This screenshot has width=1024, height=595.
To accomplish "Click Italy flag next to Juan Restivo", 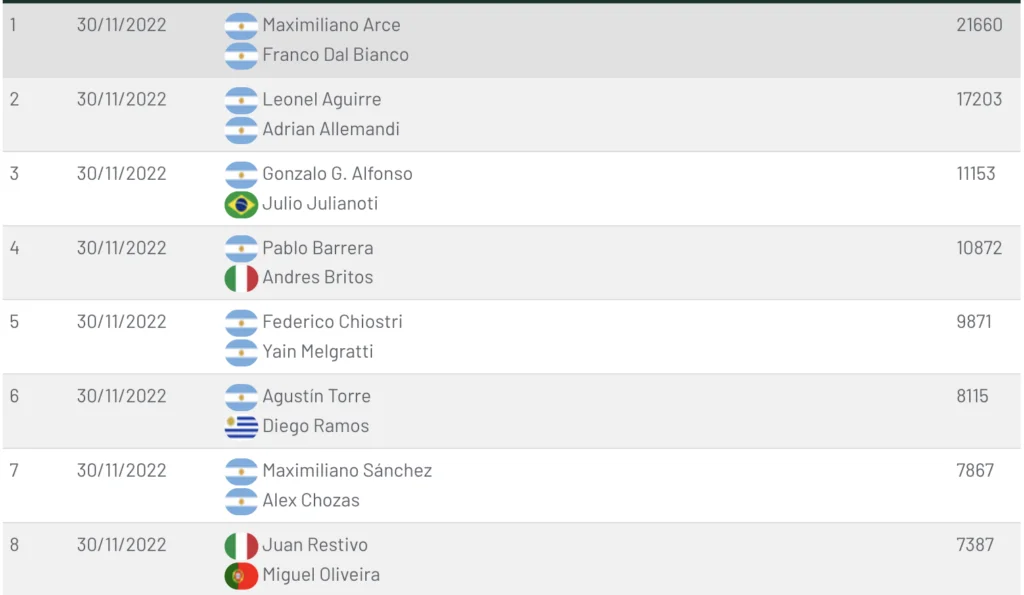I will (x=241, y=545).
